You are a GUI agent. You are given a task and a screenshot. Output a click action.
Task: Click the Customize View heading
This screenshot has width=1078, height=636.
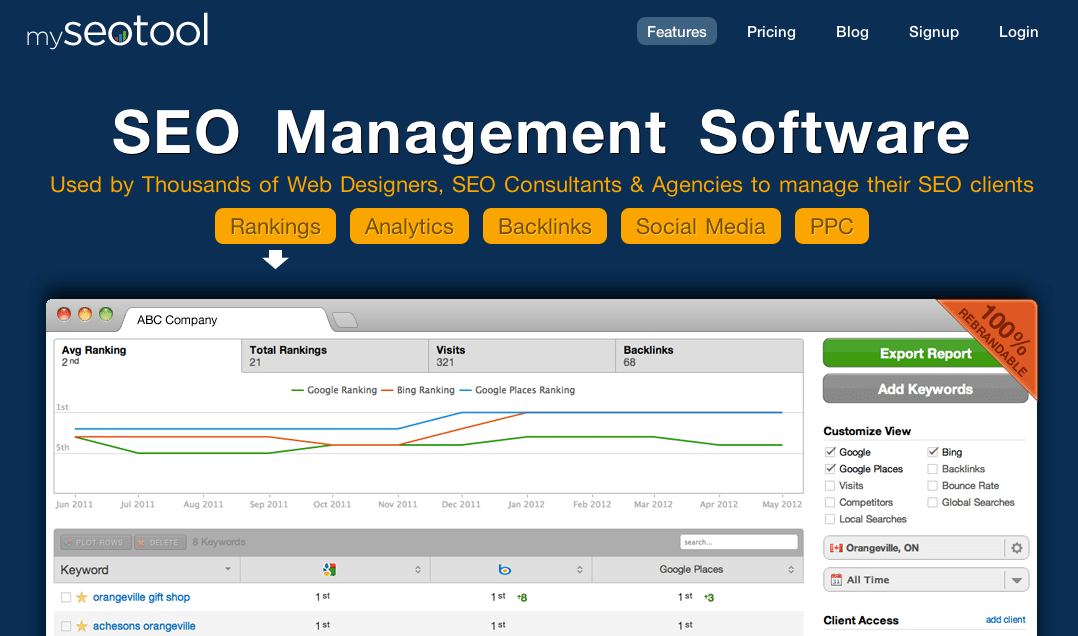tap(867, 431)
